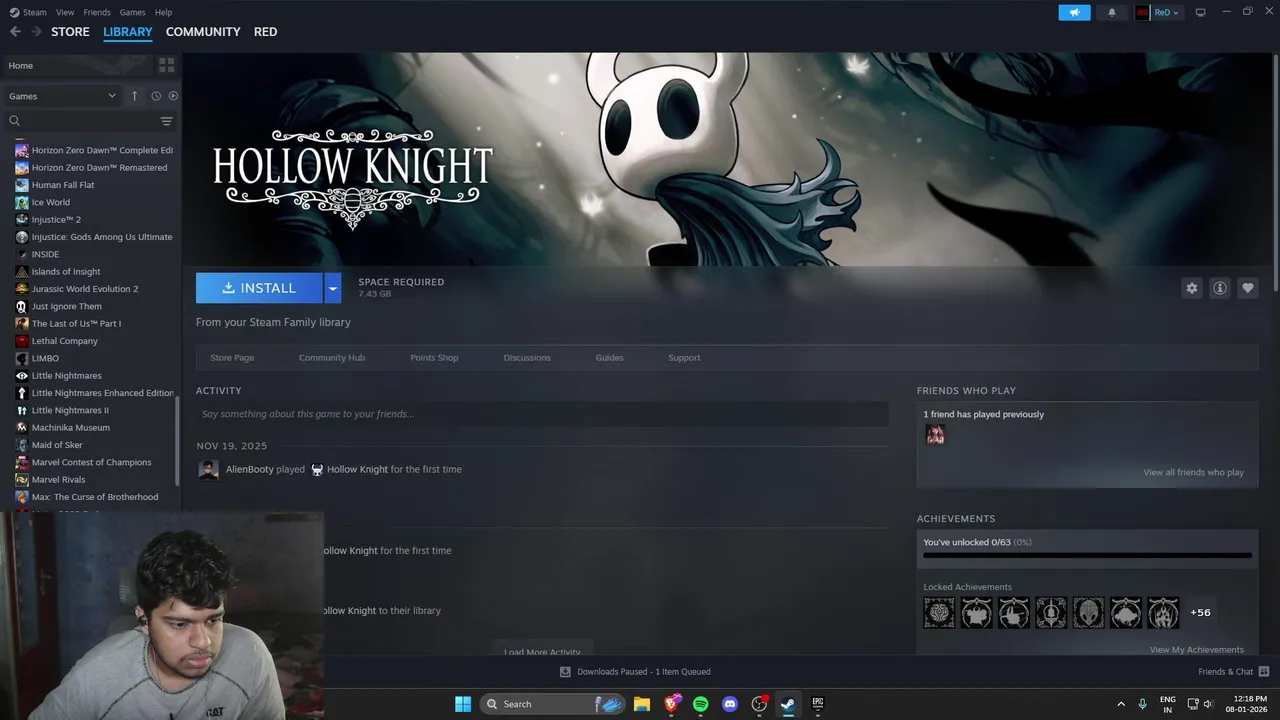Image resolution: width=1280 pixels, height=720 pixels.
Task: Select Marvel Rivals in library list
Action: click(x=58, y=480)
